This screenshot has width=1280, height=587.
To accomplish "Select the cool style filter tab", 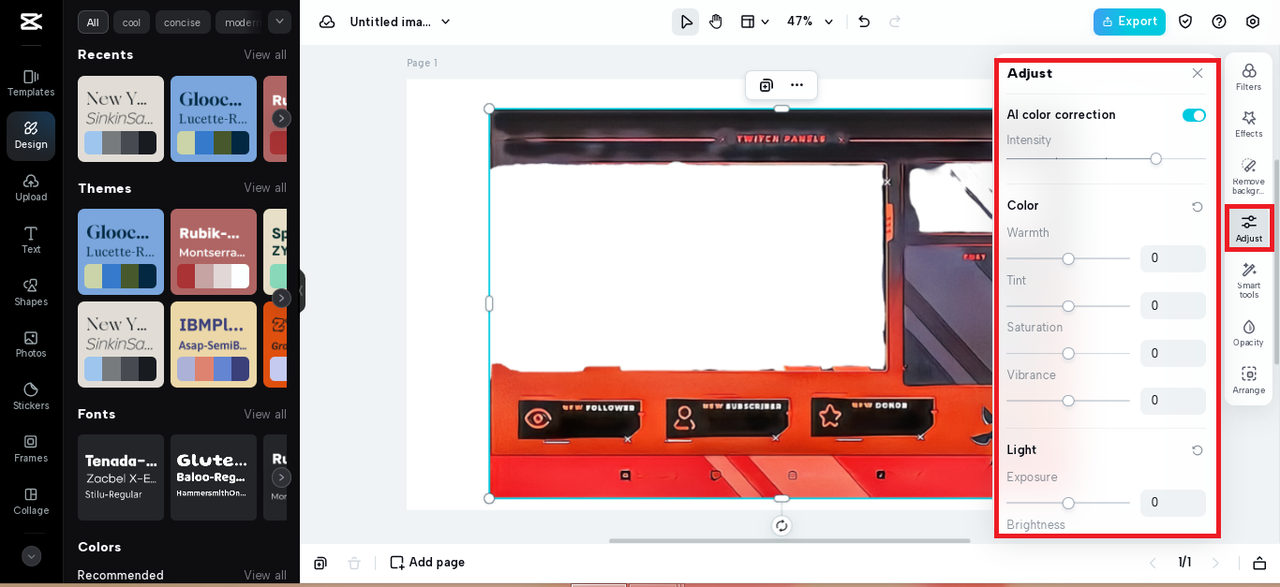I will click(131, 22).
